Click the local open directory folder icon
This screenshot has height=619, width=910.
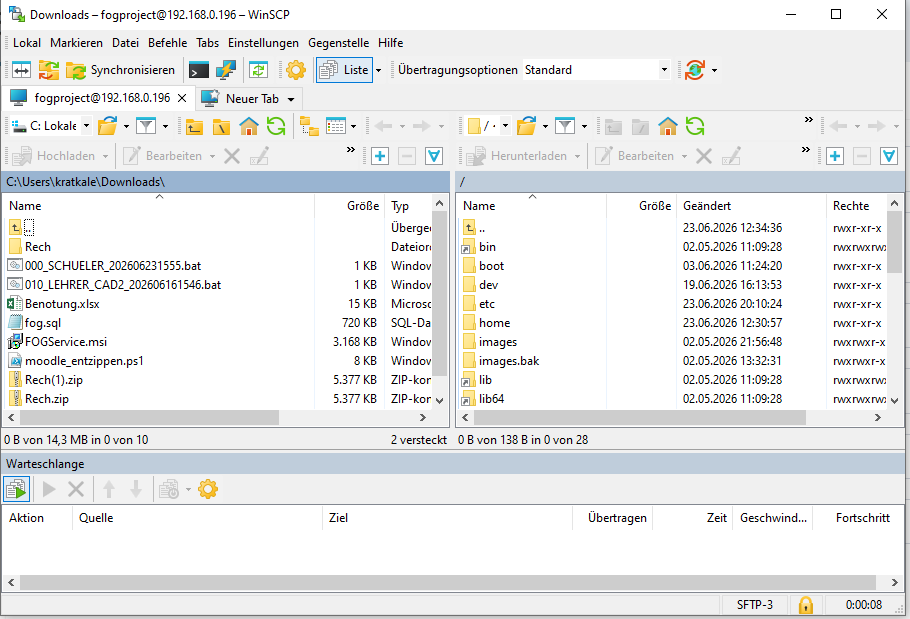pyautogui.click(x=107, y=126)
